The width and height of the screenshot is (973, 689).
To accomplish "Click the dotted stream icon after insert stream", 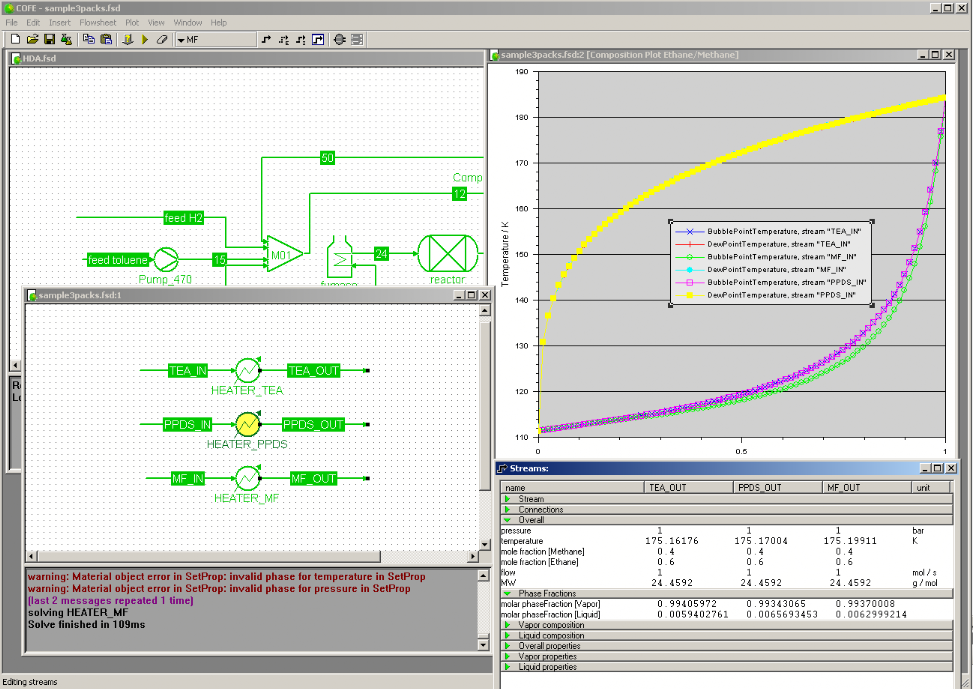I will (x=284, y=39).
